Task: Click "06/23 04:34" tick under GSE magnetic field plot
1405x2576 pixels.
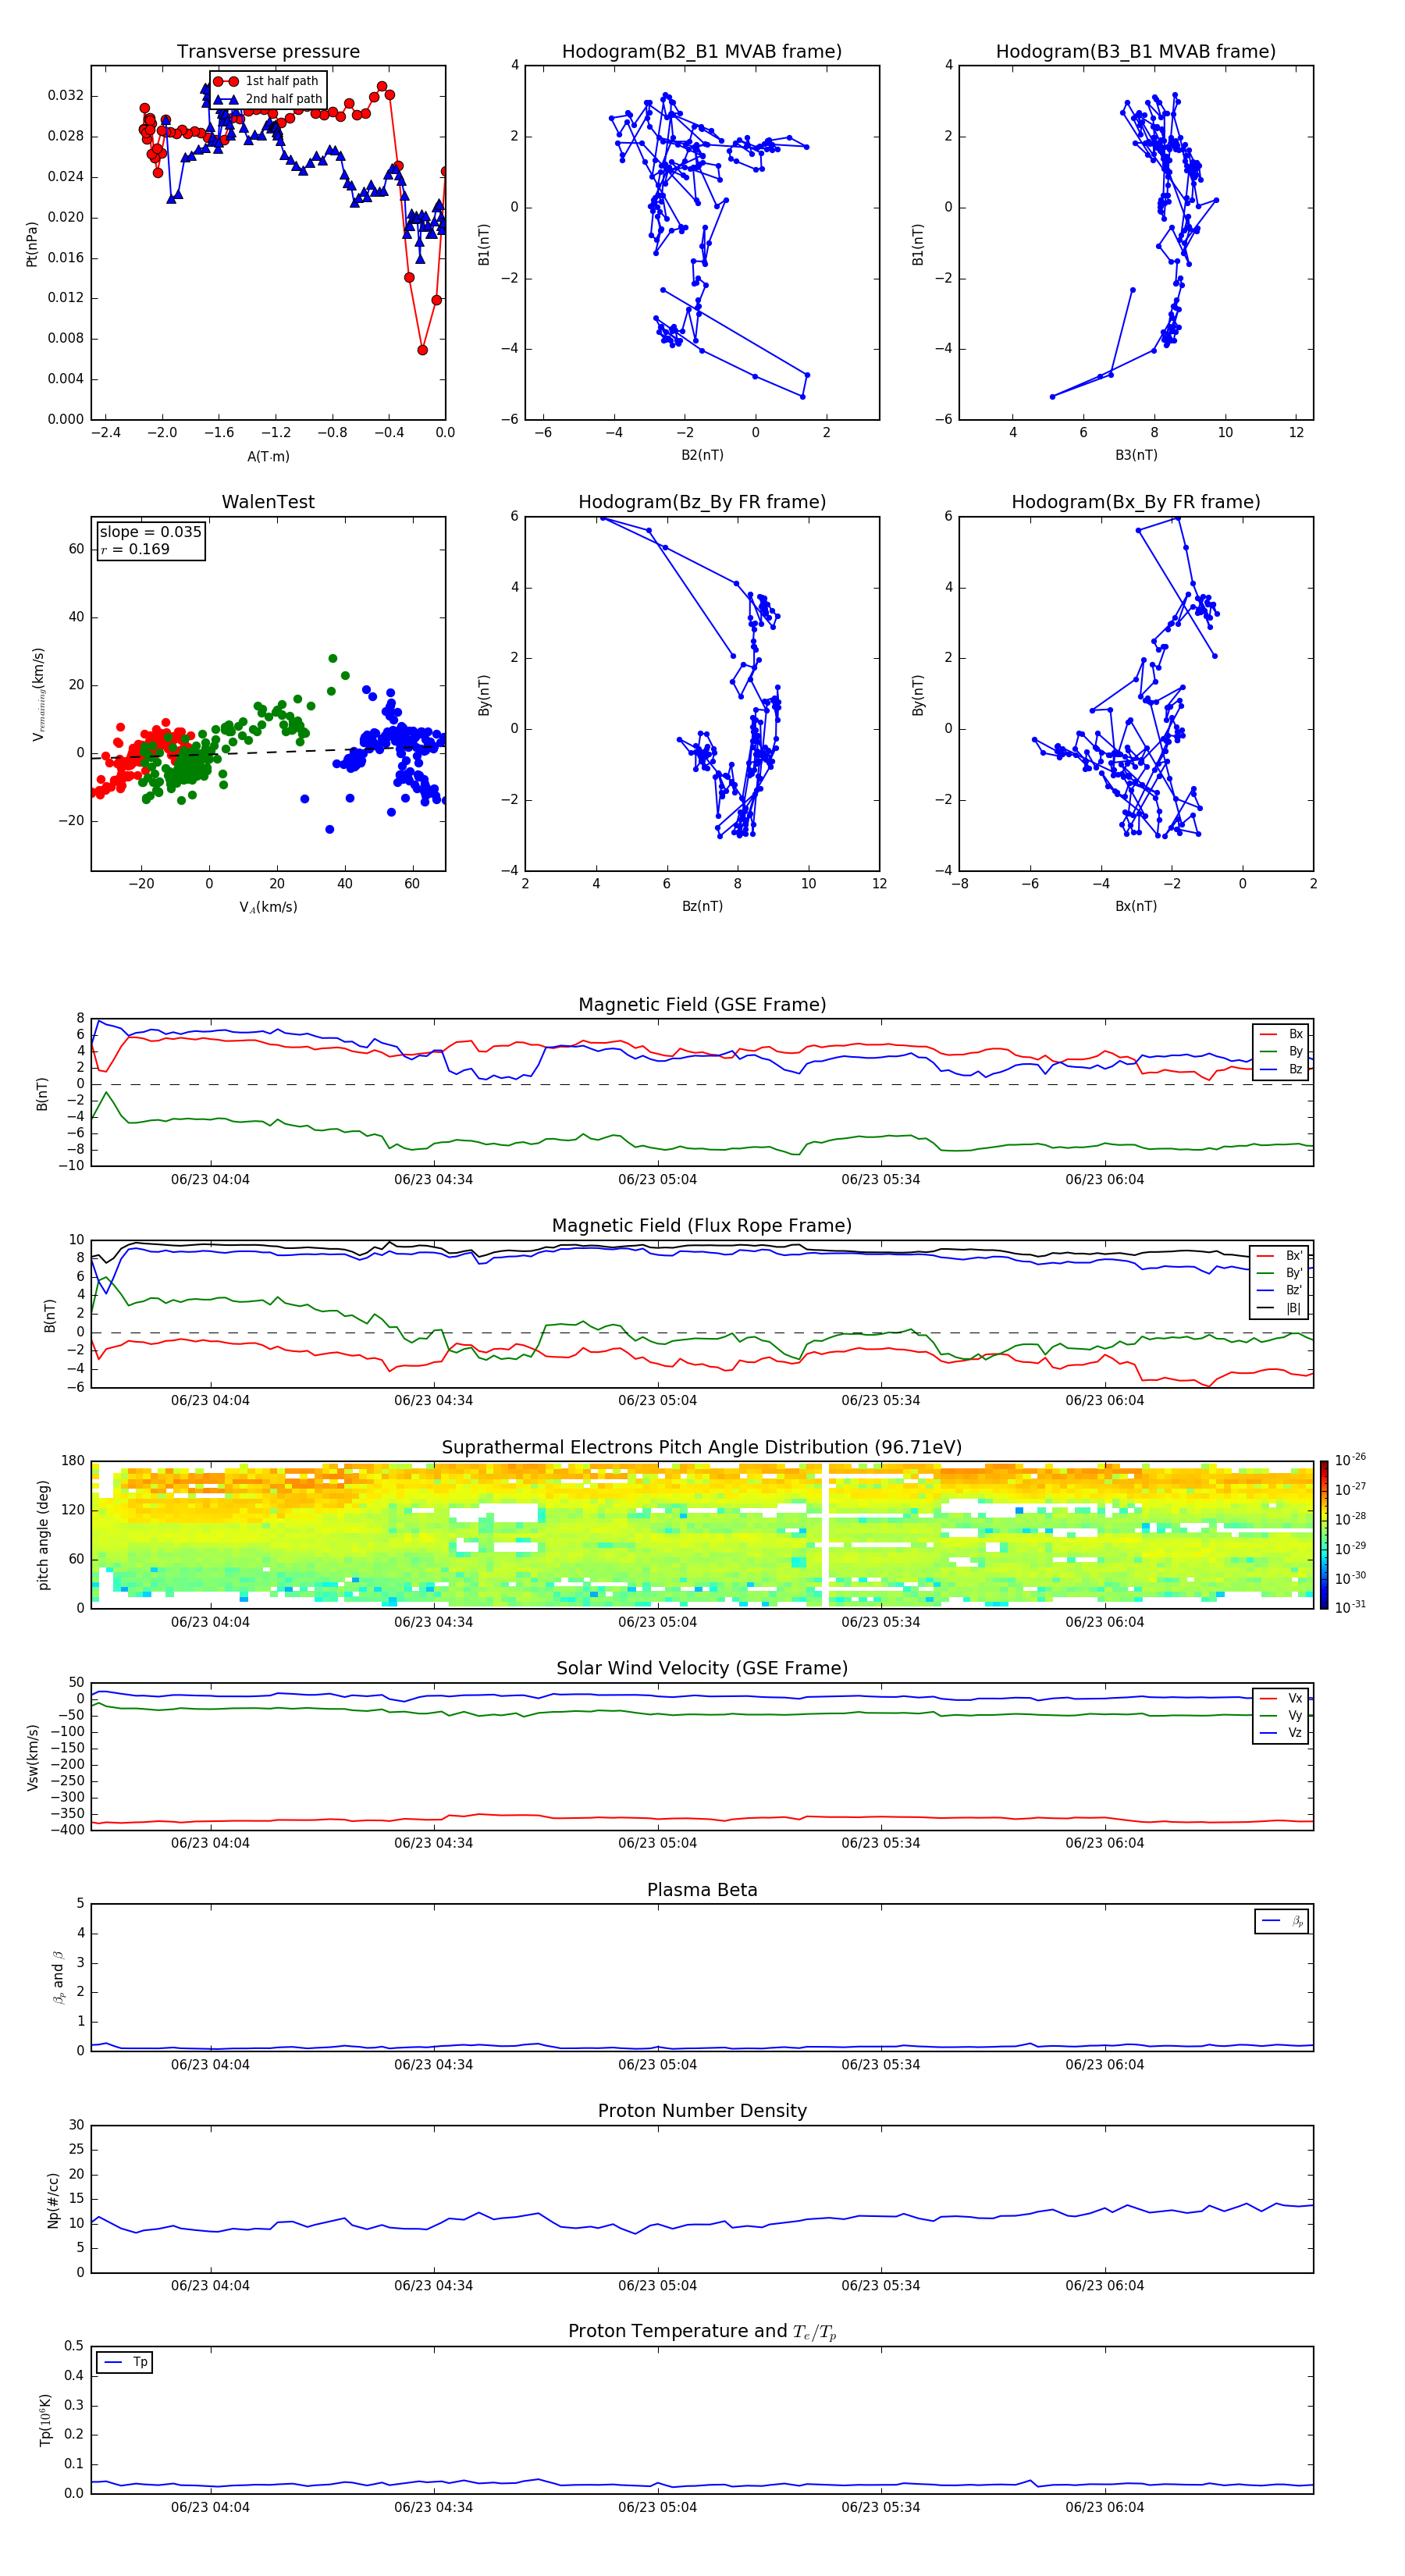Action: pyautogui.click(x=433, y=1180)
